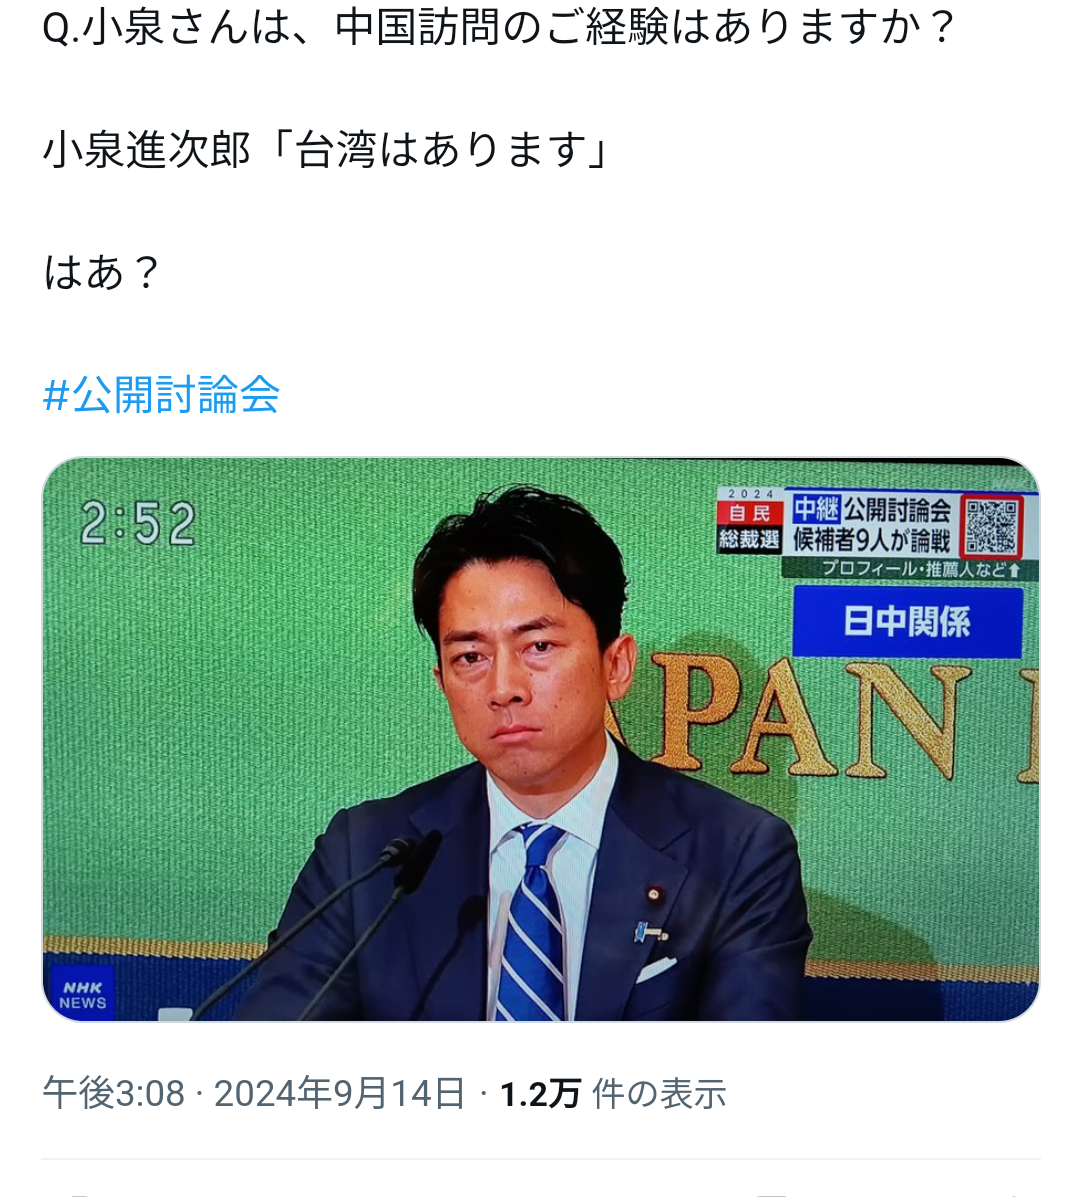Click the 総裁選 label under 自民
Viewport: 1080px width, 1197px height.
coord(750,540)
